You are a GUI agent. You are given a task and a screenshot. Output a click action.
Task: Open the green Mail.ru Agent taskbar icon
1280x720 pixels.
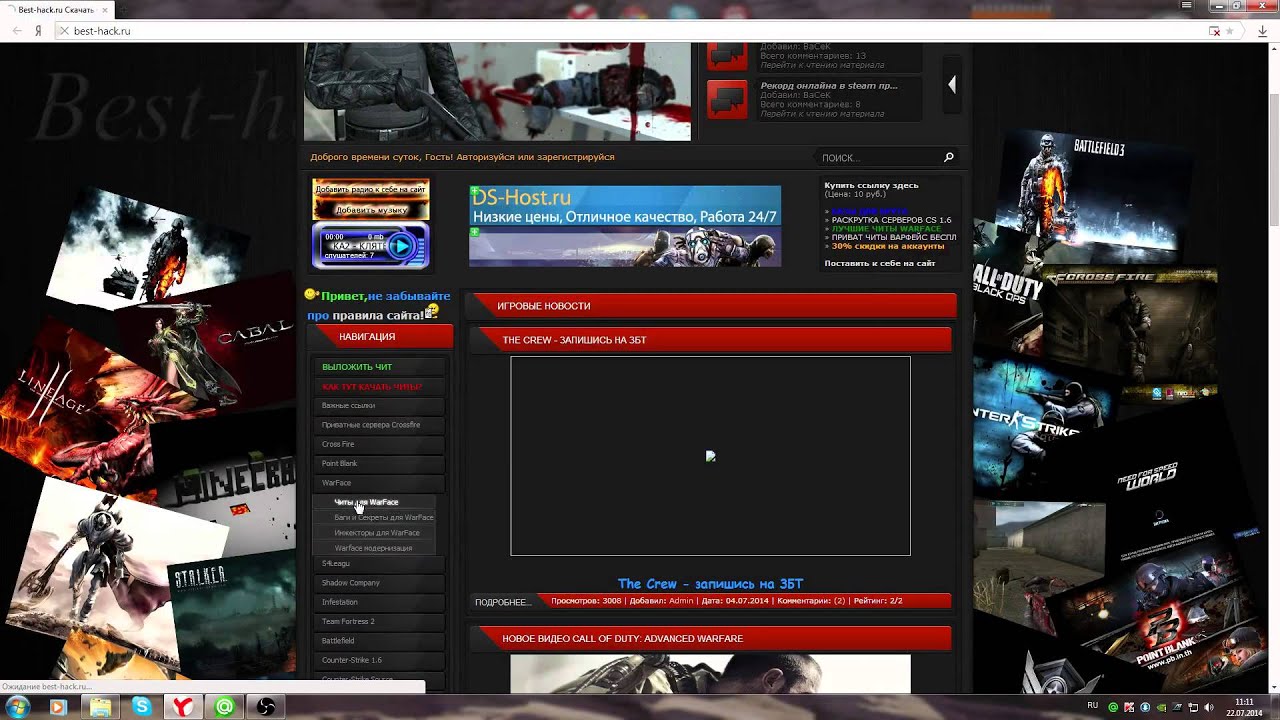coord(225,707)
